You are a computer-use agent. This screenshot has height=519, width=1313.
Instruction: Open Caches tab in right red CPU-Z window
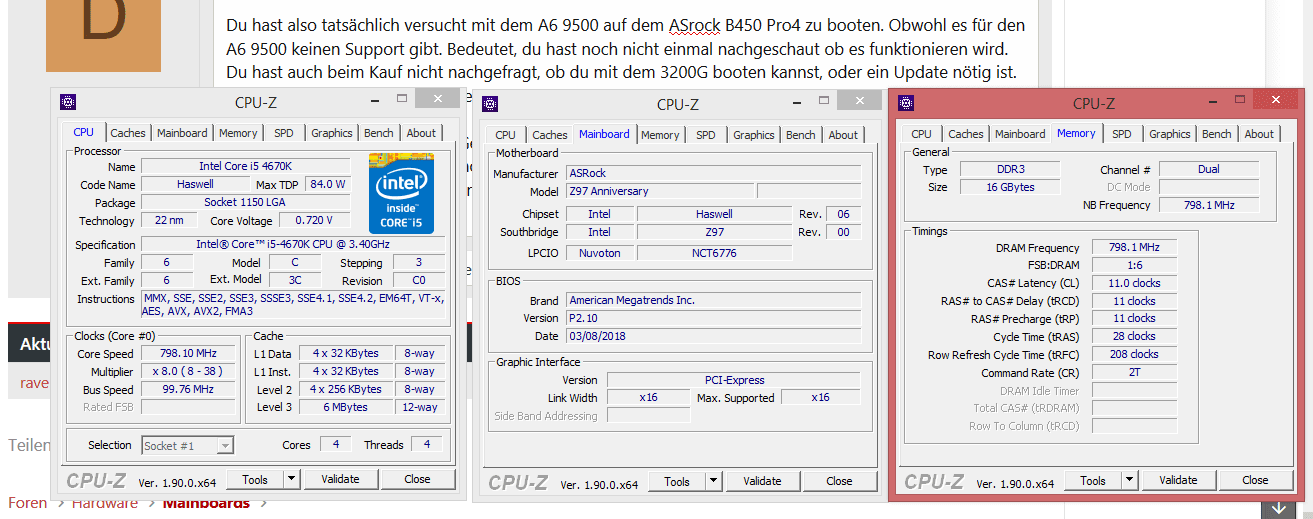click(965, 134)
